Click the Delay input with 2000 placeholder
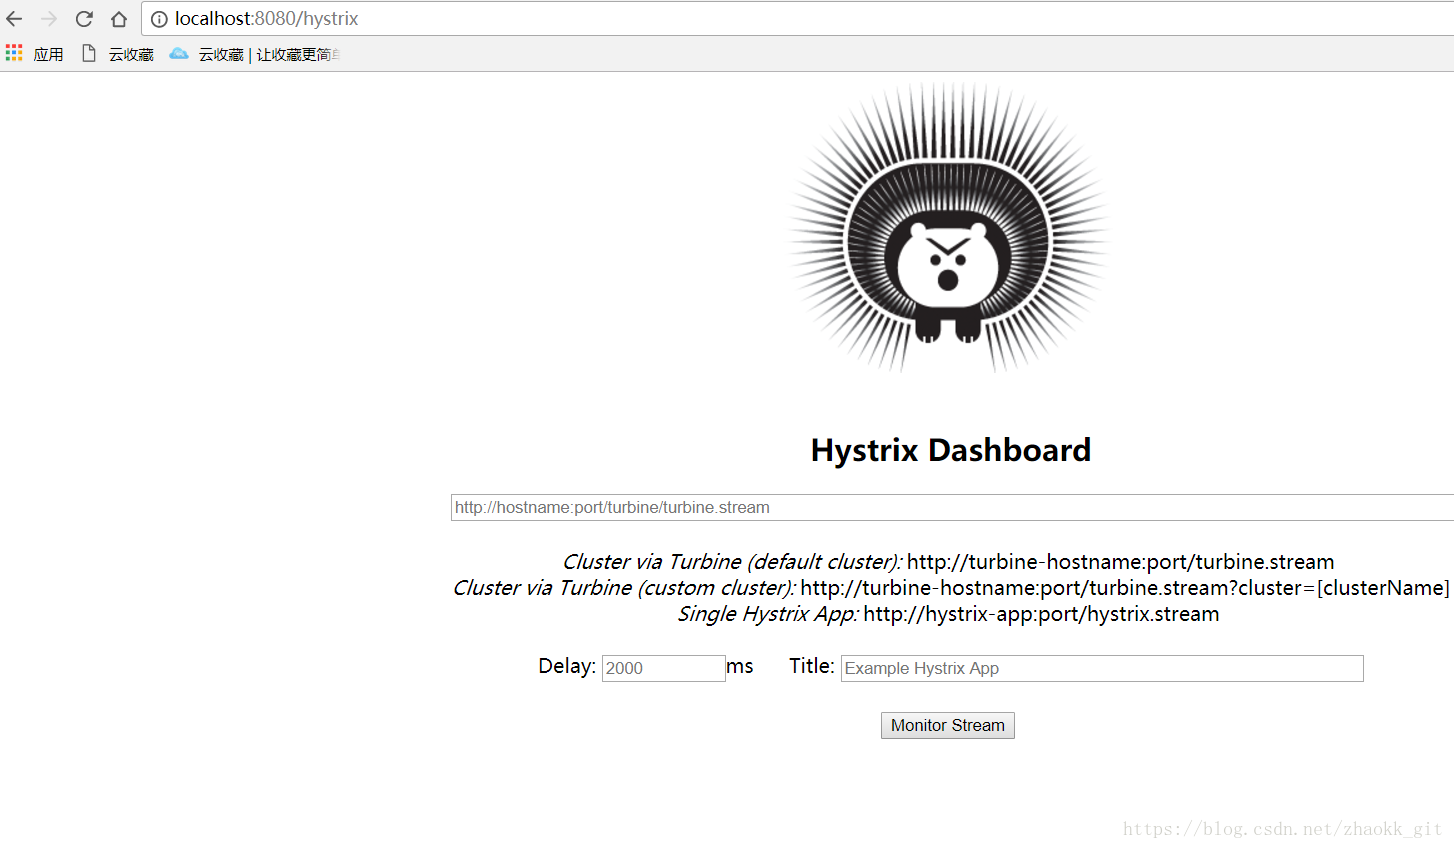The width and height of the screenshot is (1454, 849). (x=663, y=668)
